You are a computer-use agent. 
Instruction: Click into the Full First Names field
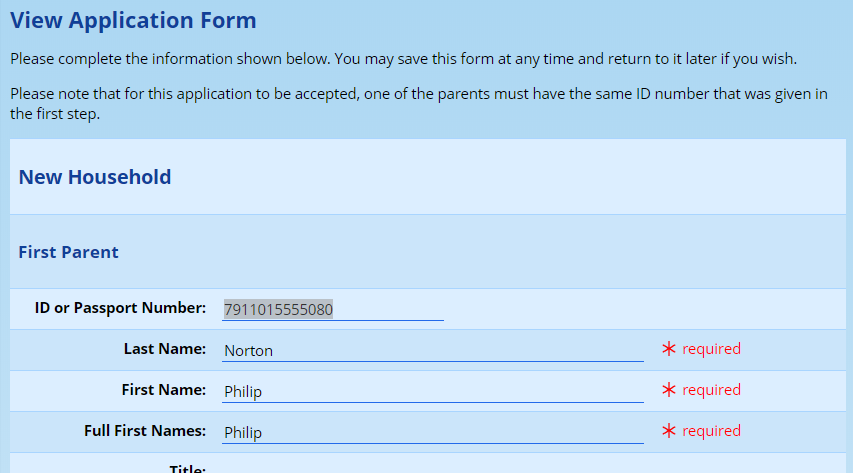pyautogui.click(x=432, y=432)
